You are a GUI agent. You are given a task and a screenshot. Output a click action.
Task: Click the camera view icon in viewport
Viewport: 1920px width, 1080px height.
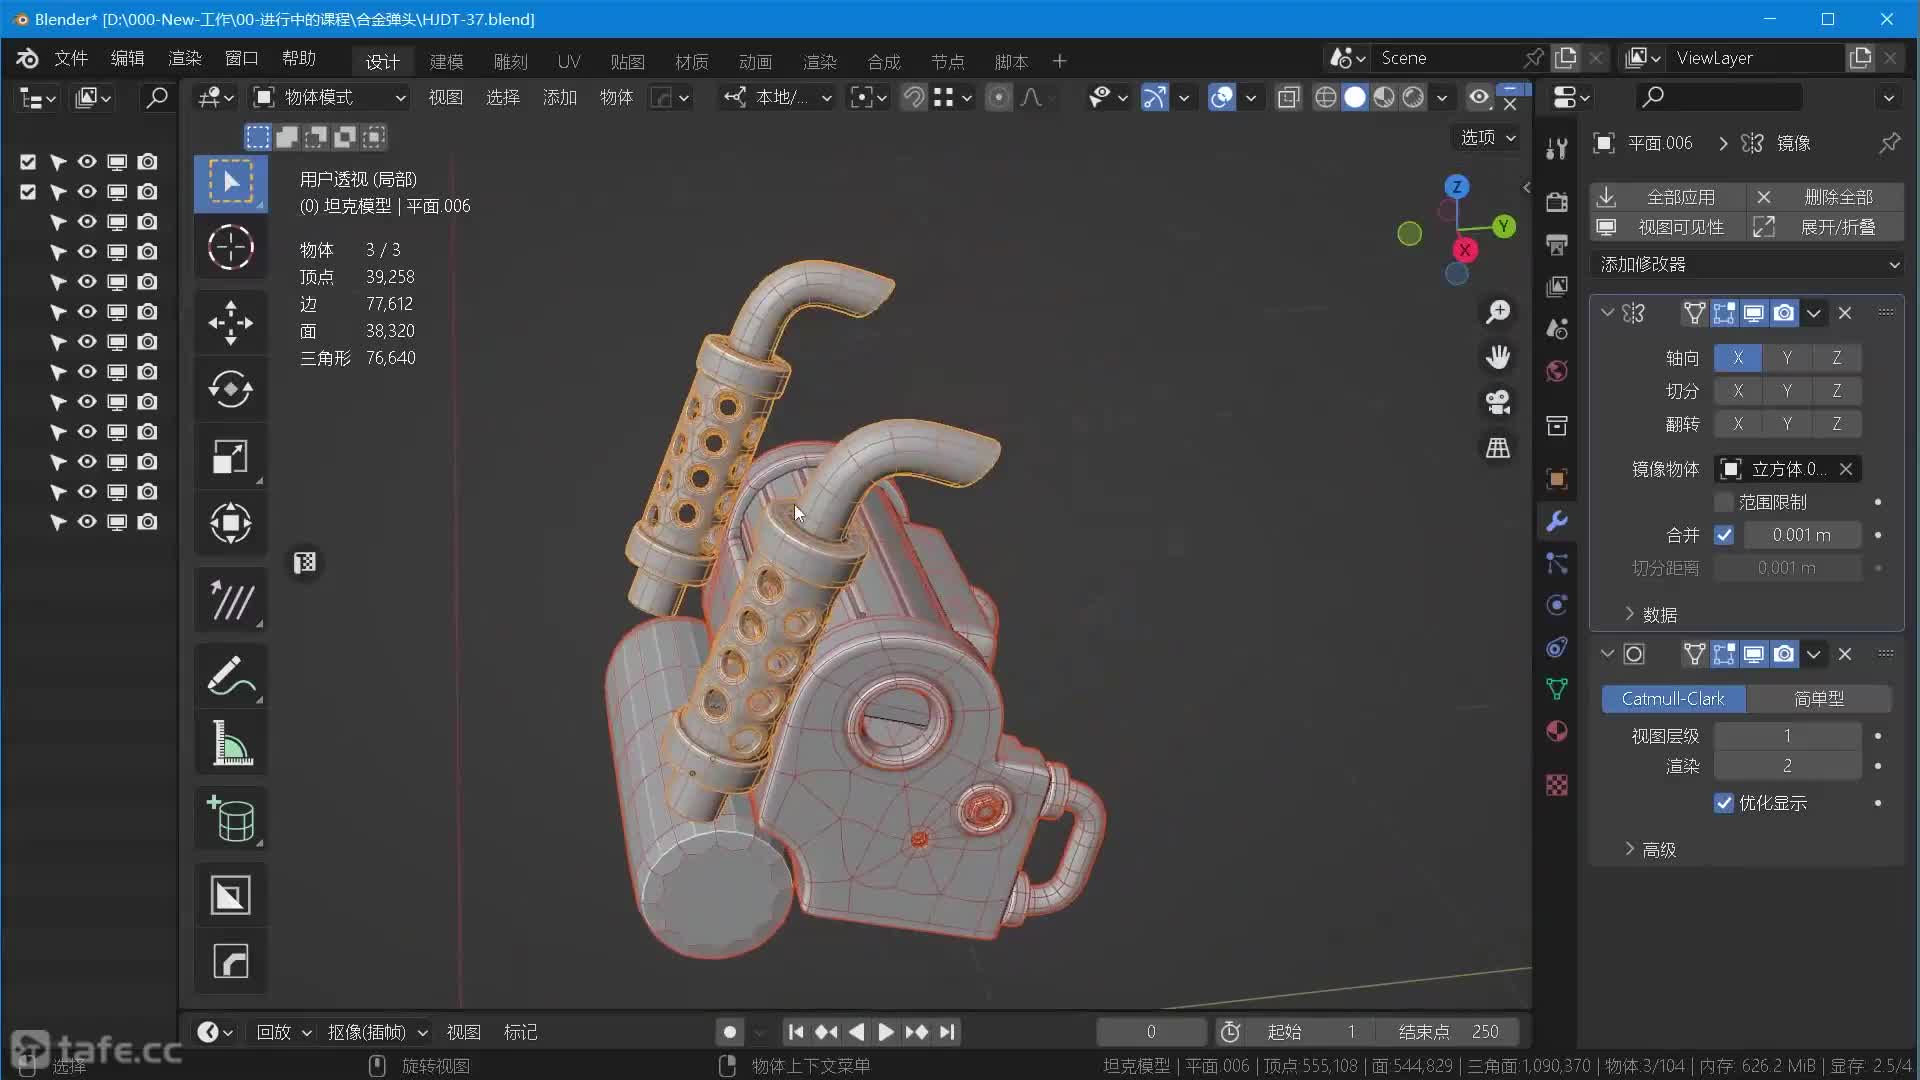(1497, 402)
